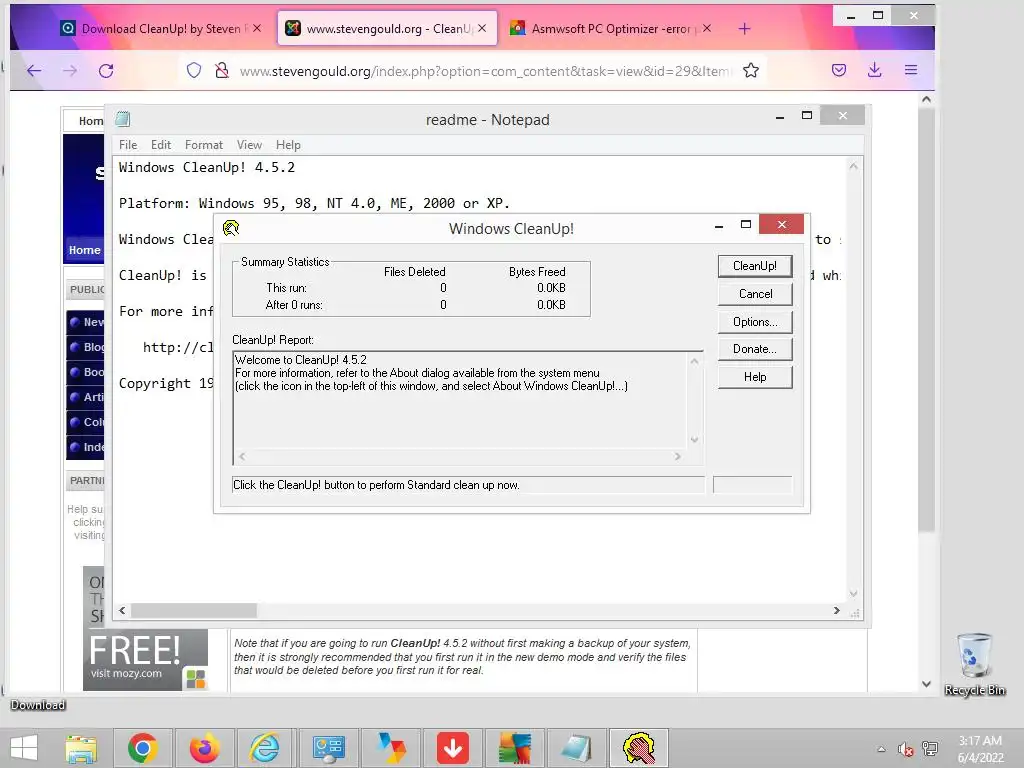Close the Asmwsoft PC Optimizer tab
Screen dimensions: 1024x768
[x=707, y=29]
